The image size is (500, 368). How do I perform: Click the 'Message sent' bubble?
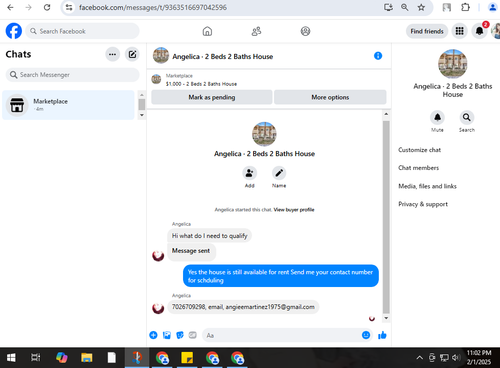click(191, 251)
